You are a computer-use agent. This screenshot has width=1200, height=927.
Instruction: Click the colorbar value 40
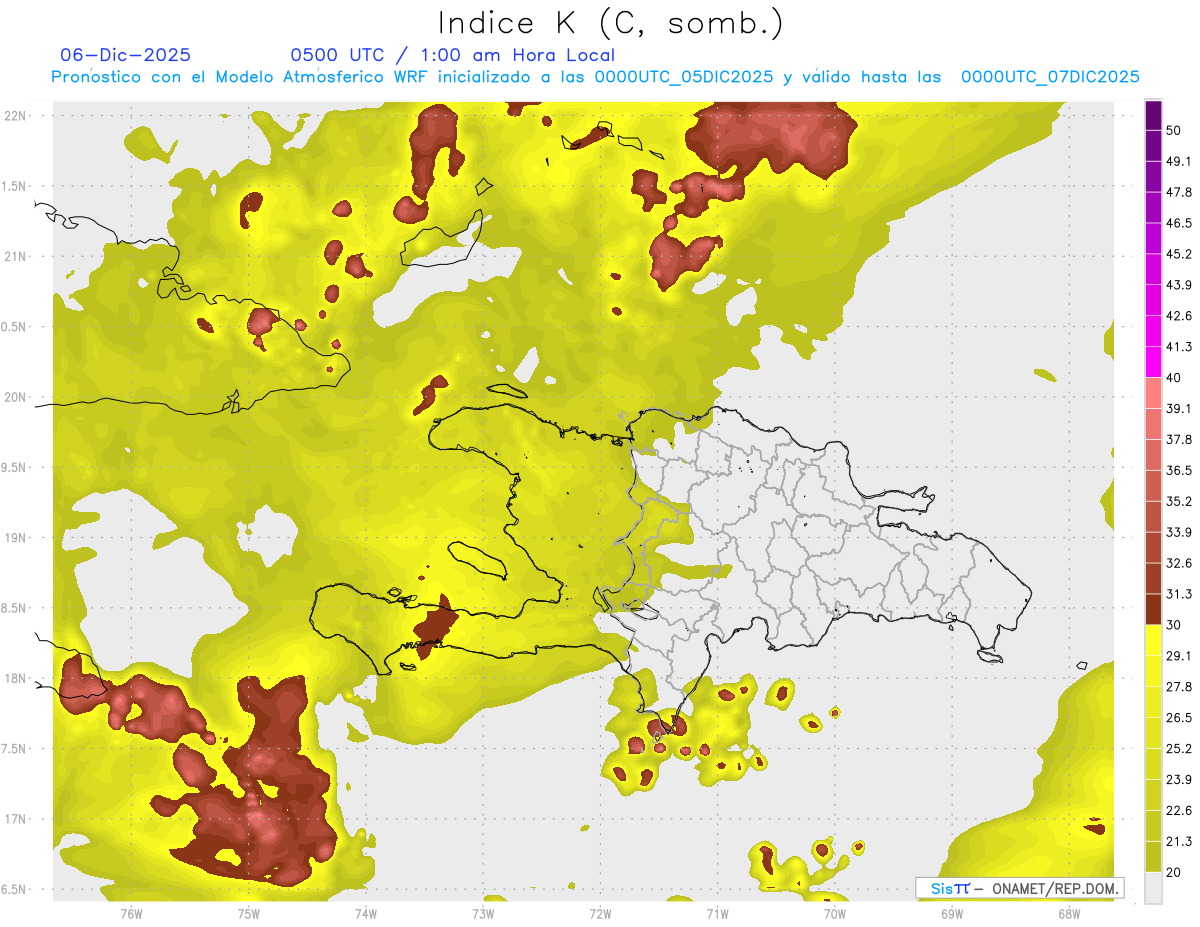click(1174, 378)
